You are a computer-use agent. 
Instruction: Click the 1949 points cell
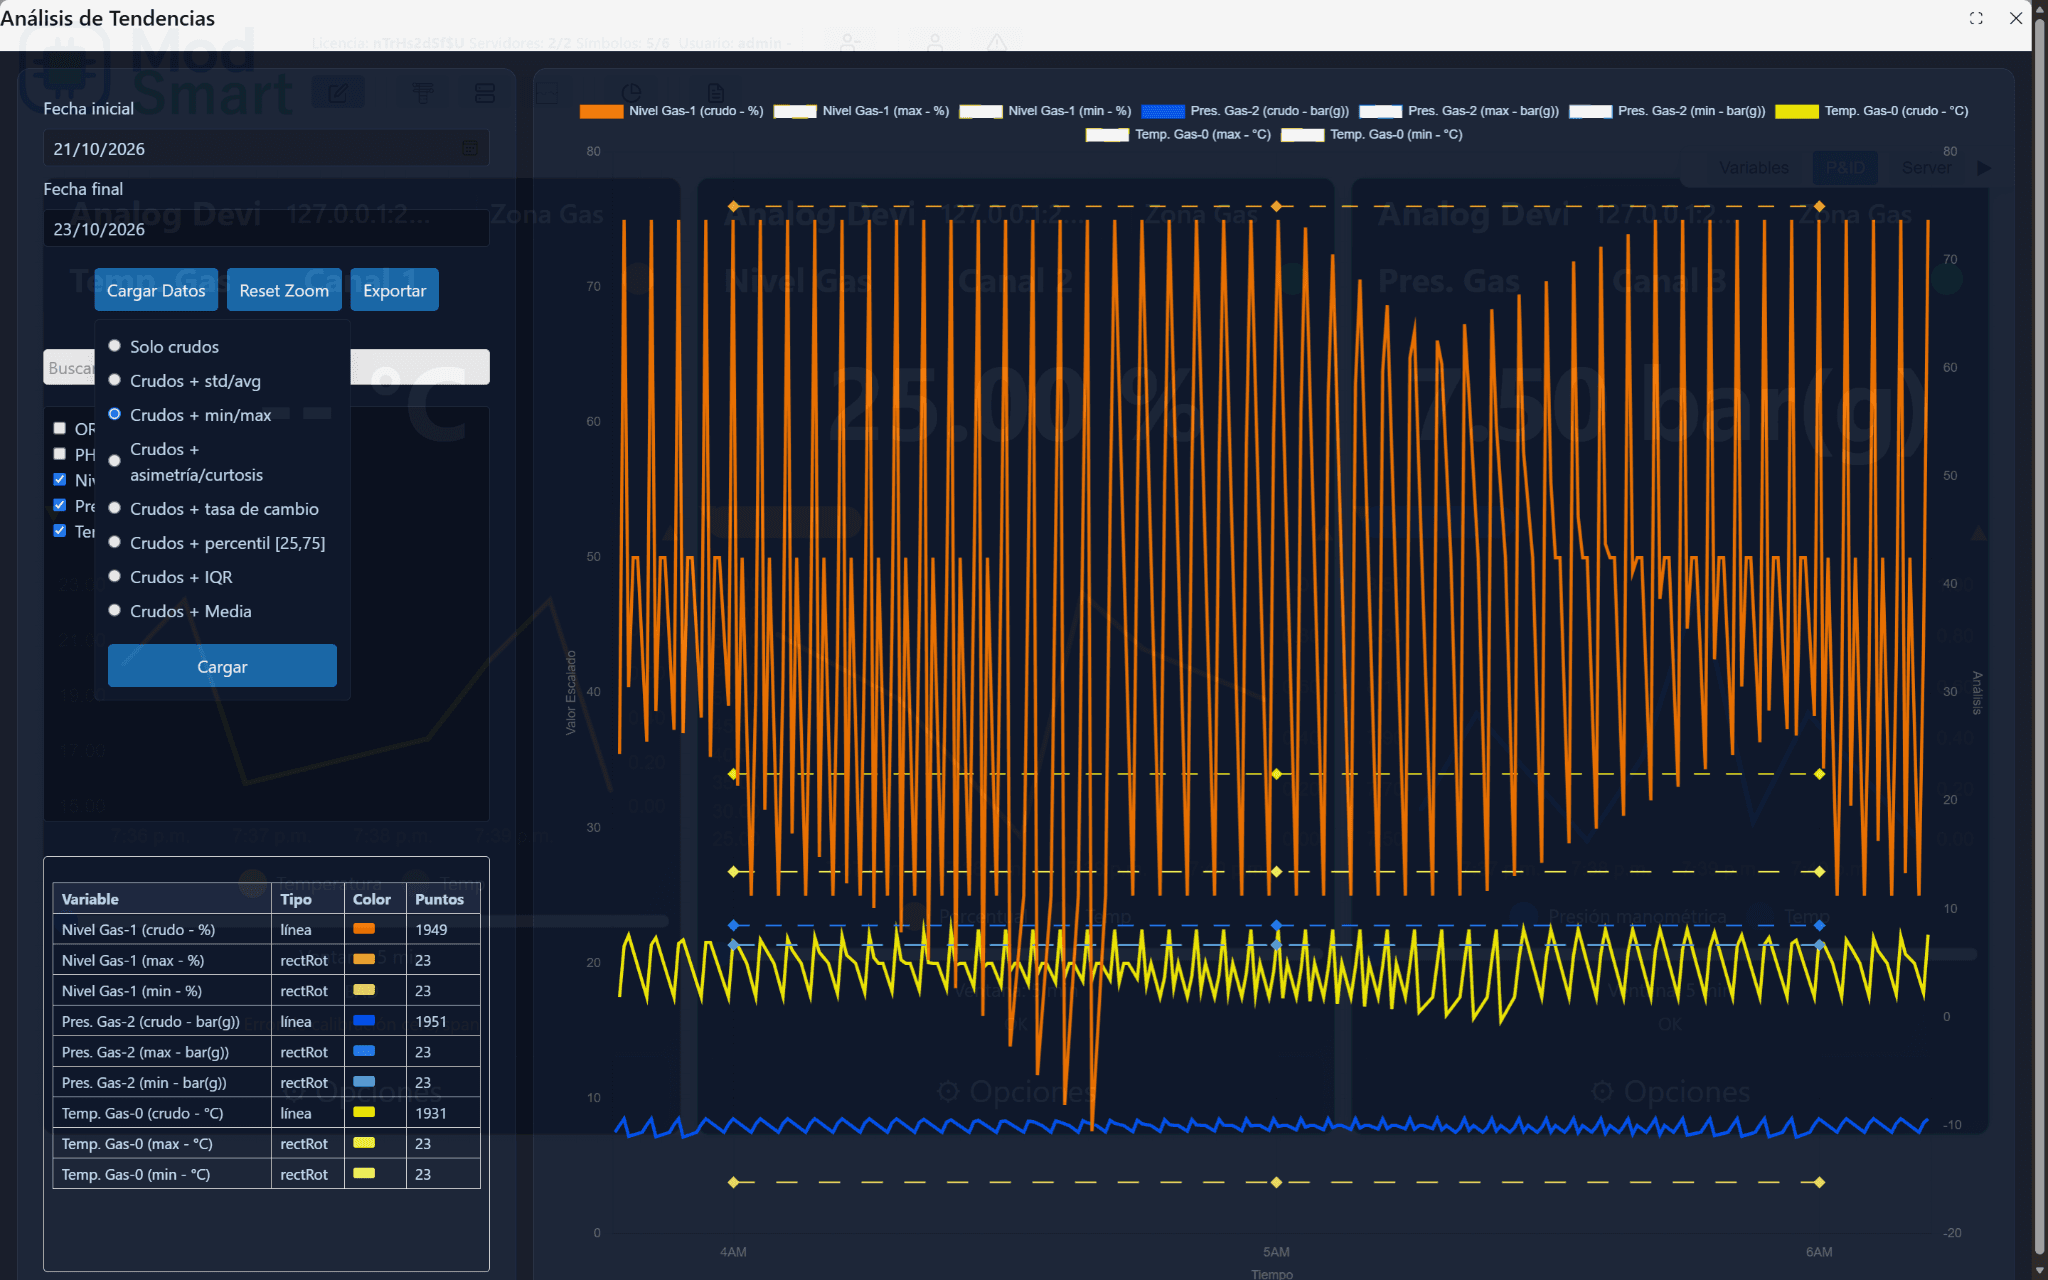click(443, 930)
